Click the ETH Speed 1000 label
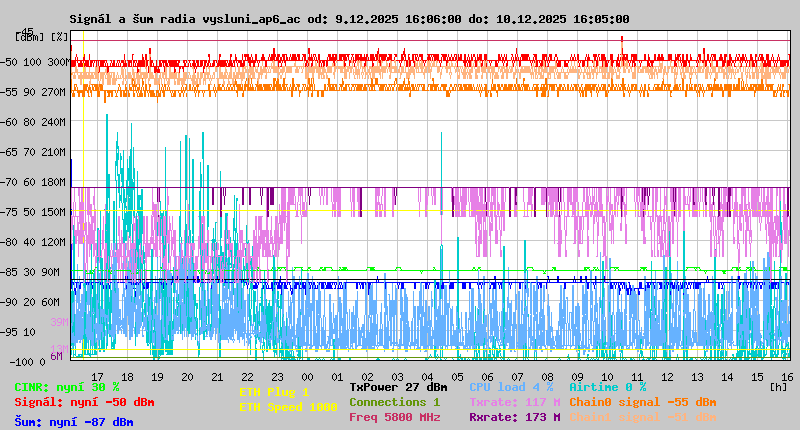 [x=288, y=407]
